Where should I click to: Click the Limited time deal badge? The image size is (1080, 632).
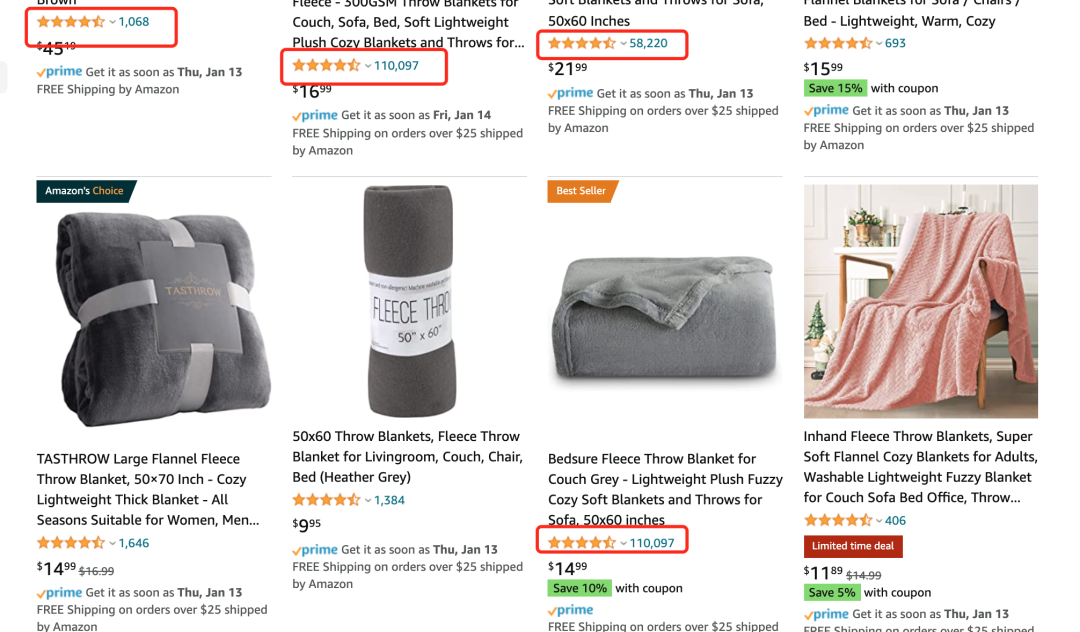(x=853, y=546)
